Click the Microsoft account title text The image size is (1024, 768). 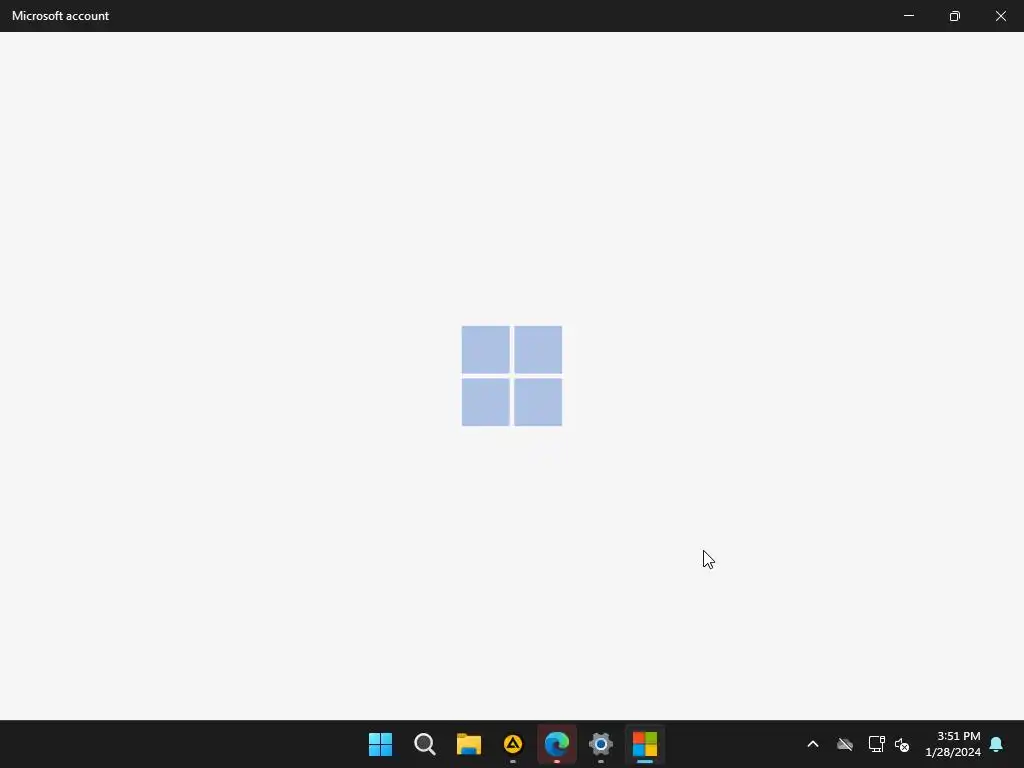60,16
